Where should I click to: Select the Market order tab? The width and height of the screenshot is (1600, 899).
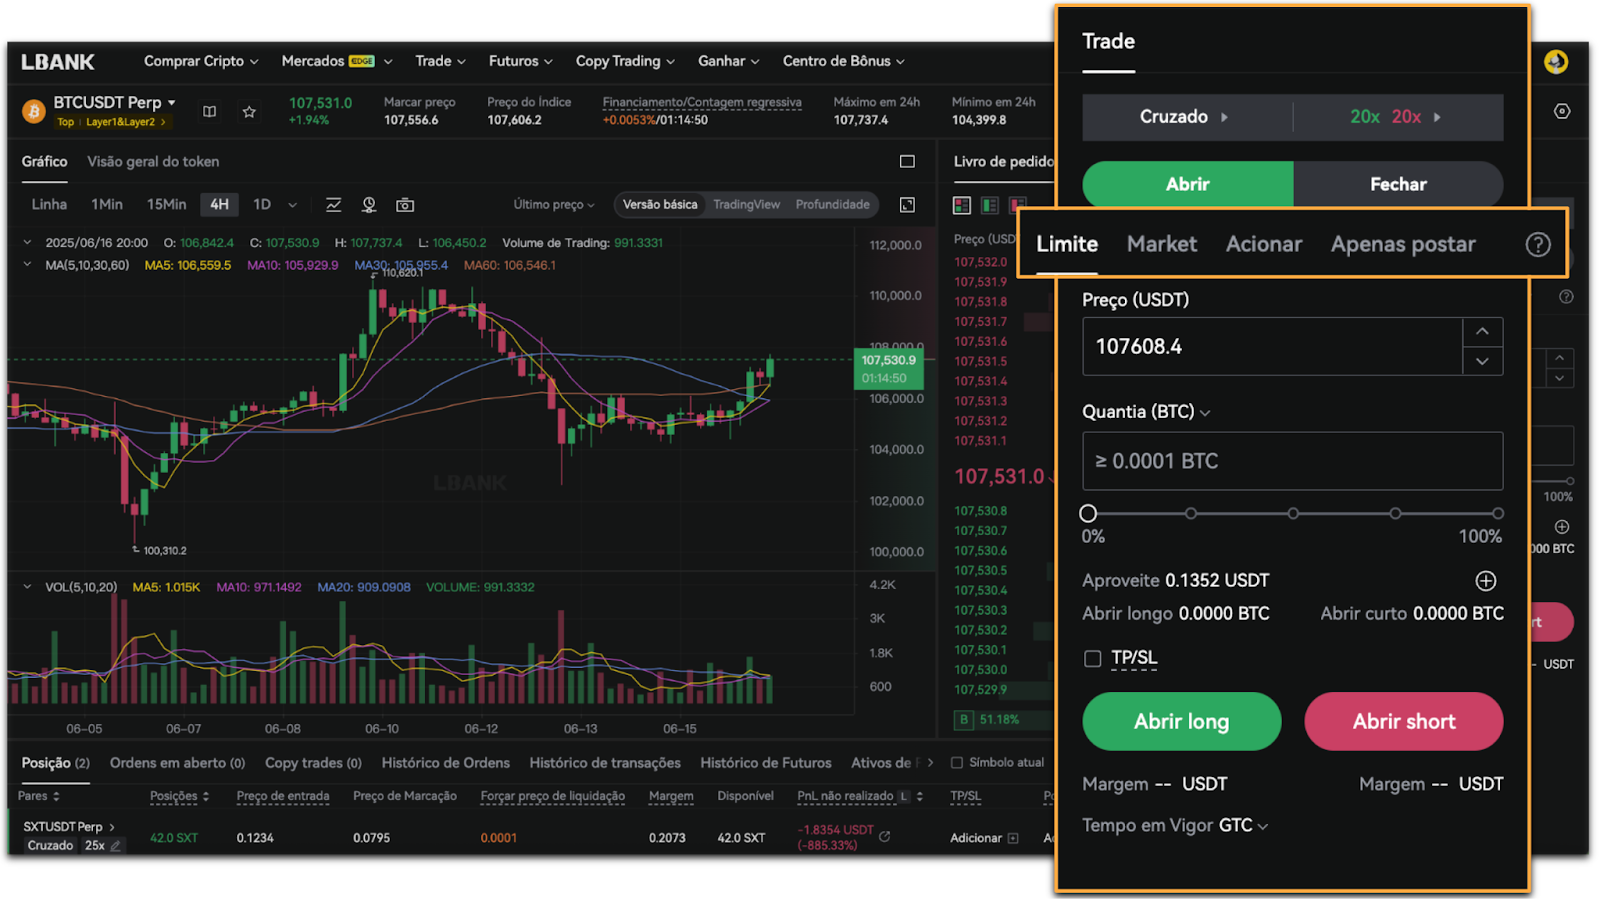1161,245
